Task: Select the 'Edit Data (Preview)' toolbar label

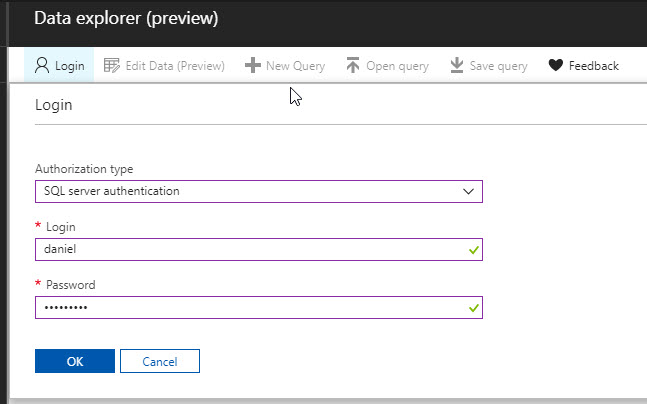Action: [x=175, y=66]
